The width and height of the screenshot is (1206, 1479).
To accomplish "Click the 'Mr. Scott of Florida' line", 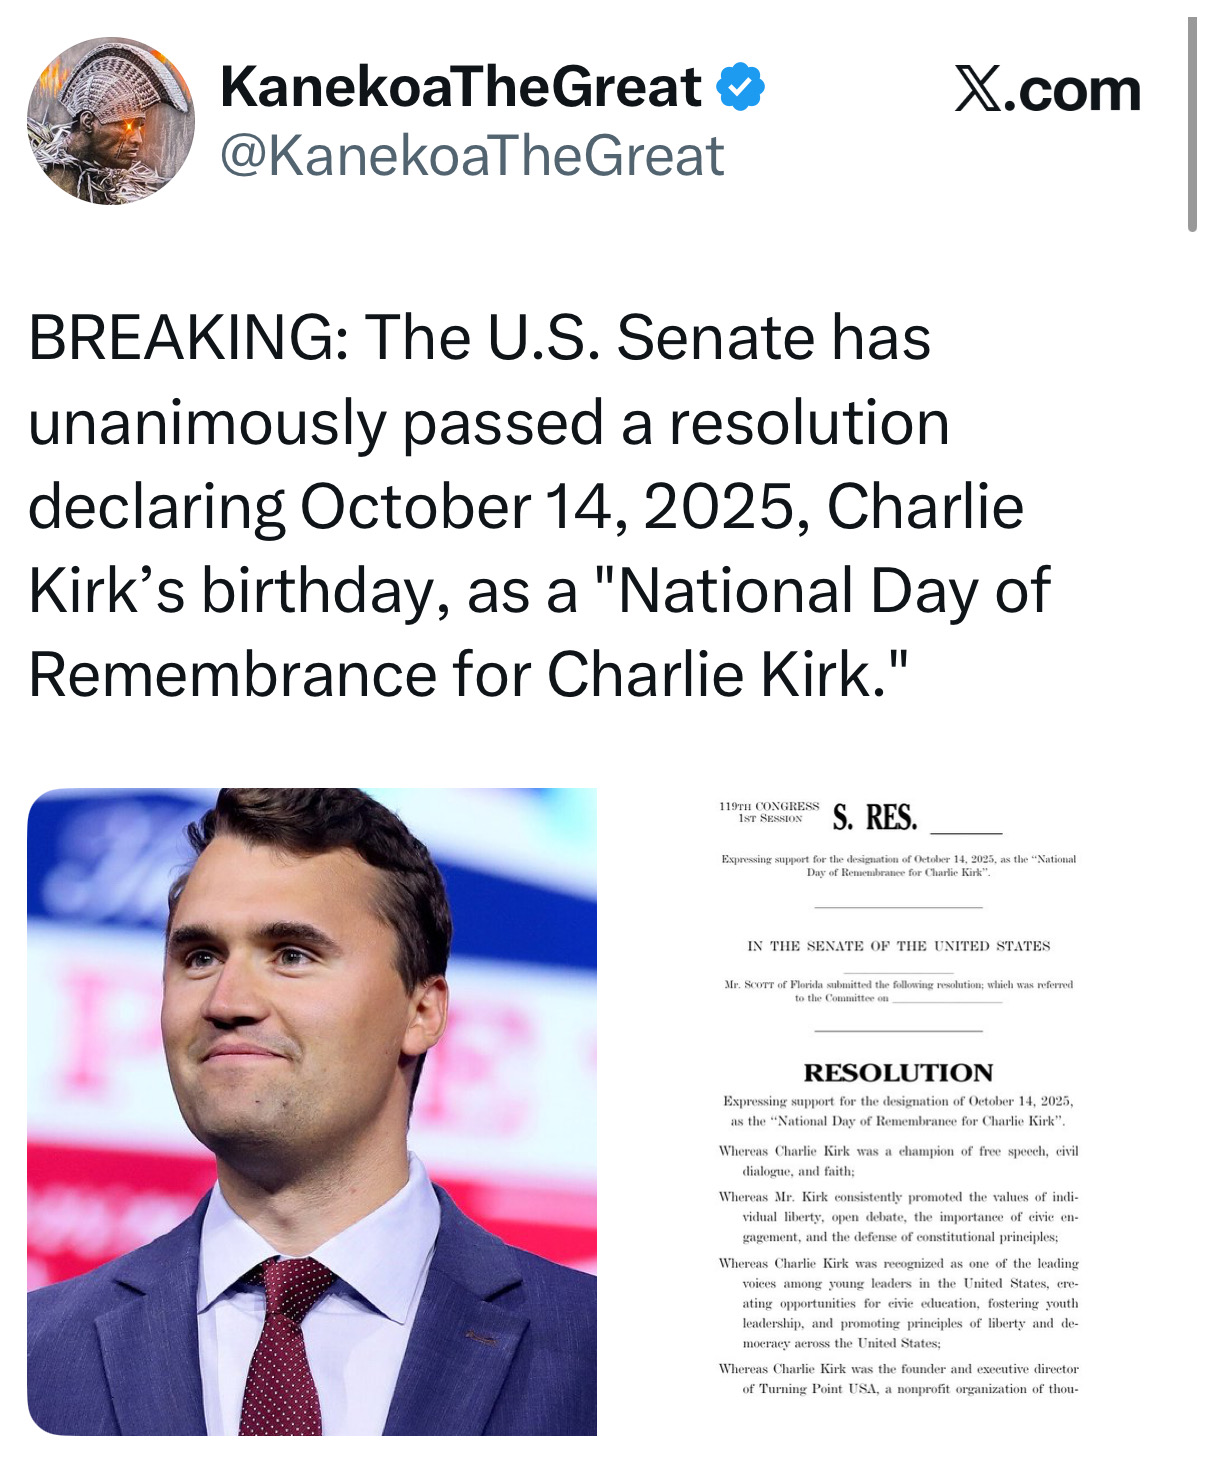I will 898,985.
